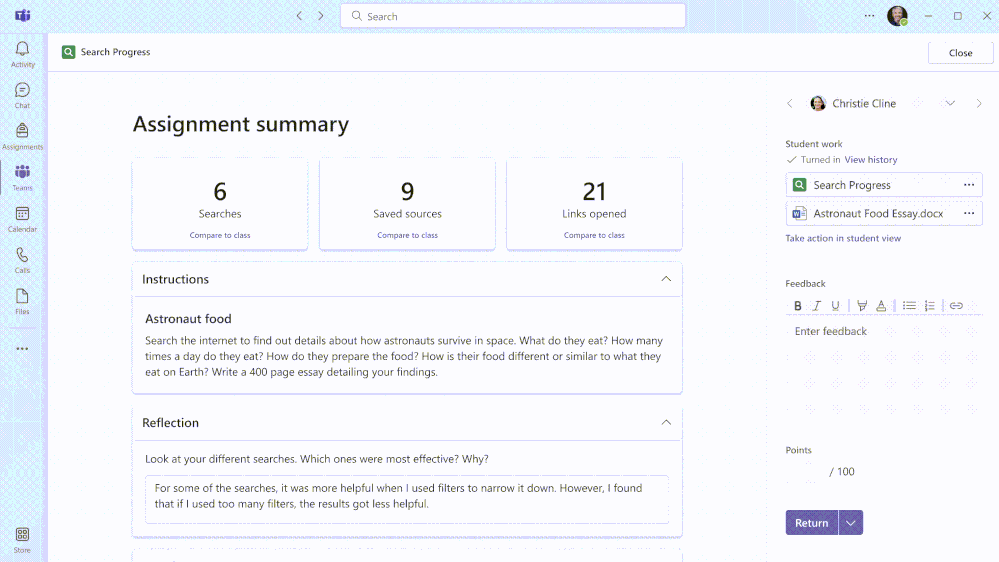
Task: Open Calls from the left rail
Action: click(x=22, y=260)
